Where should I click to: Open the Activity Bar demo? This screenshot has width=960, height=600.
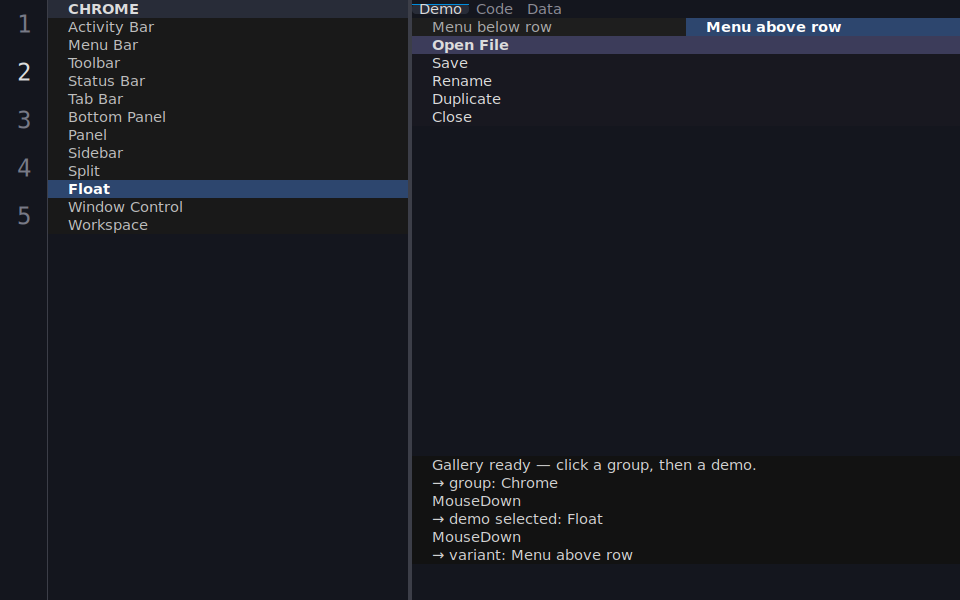pos(228,27)
